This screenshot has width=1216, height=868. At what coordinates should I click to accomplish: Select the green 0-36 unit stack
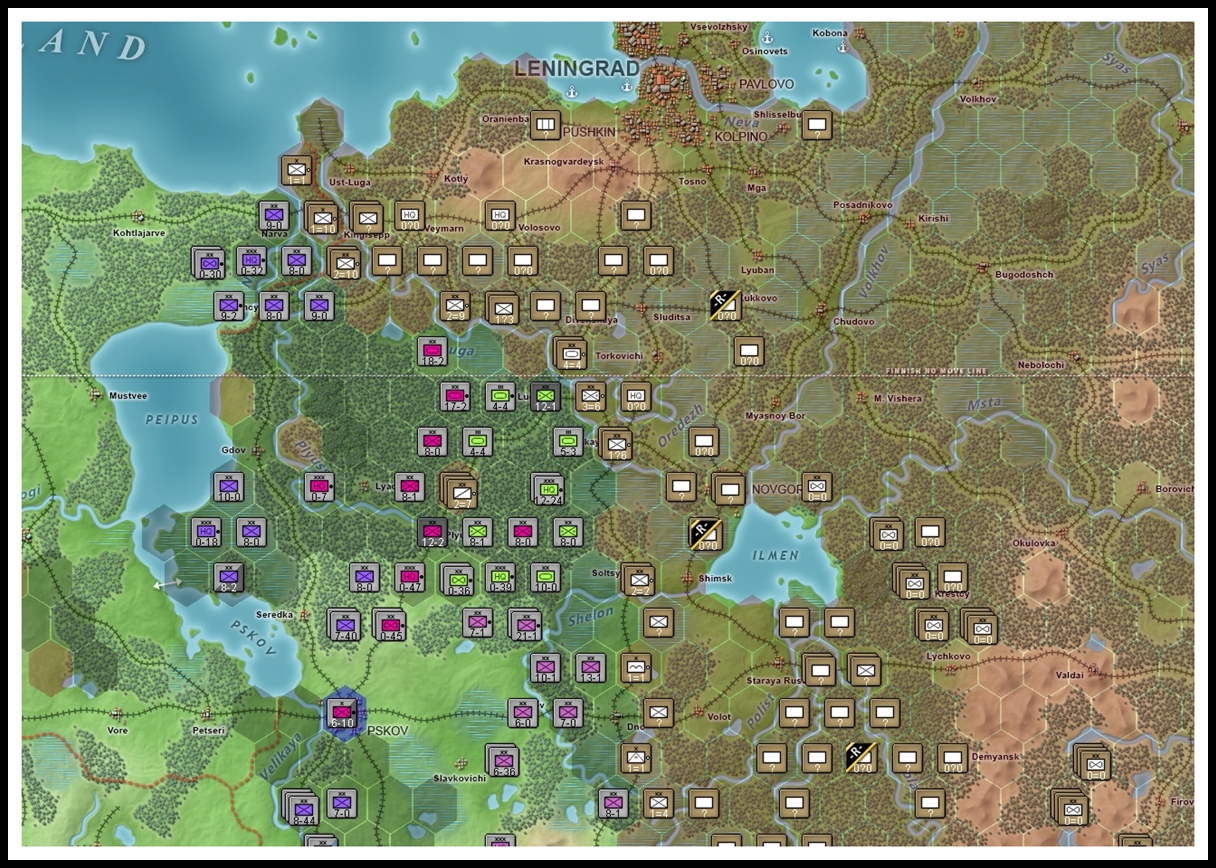pyautogui.click(x=458, y=580)
